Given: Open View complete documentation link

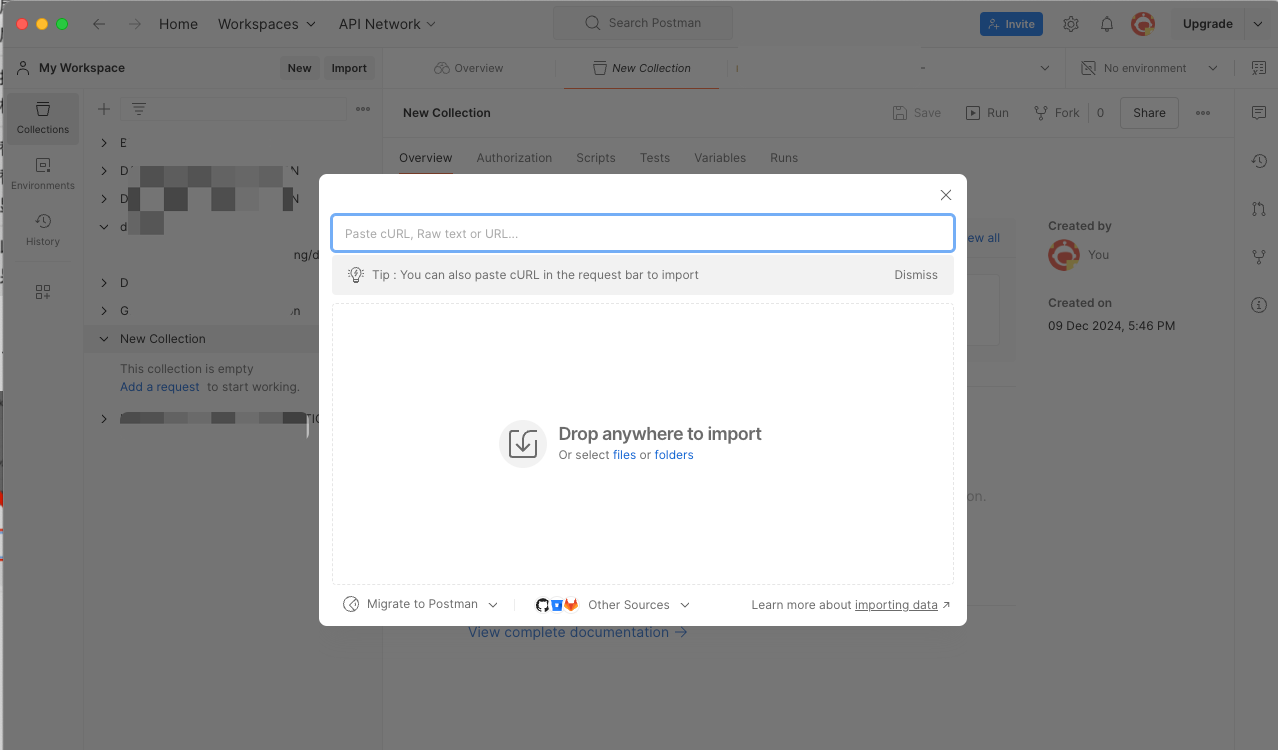Looking at the screenshot, I should point(578,632).
